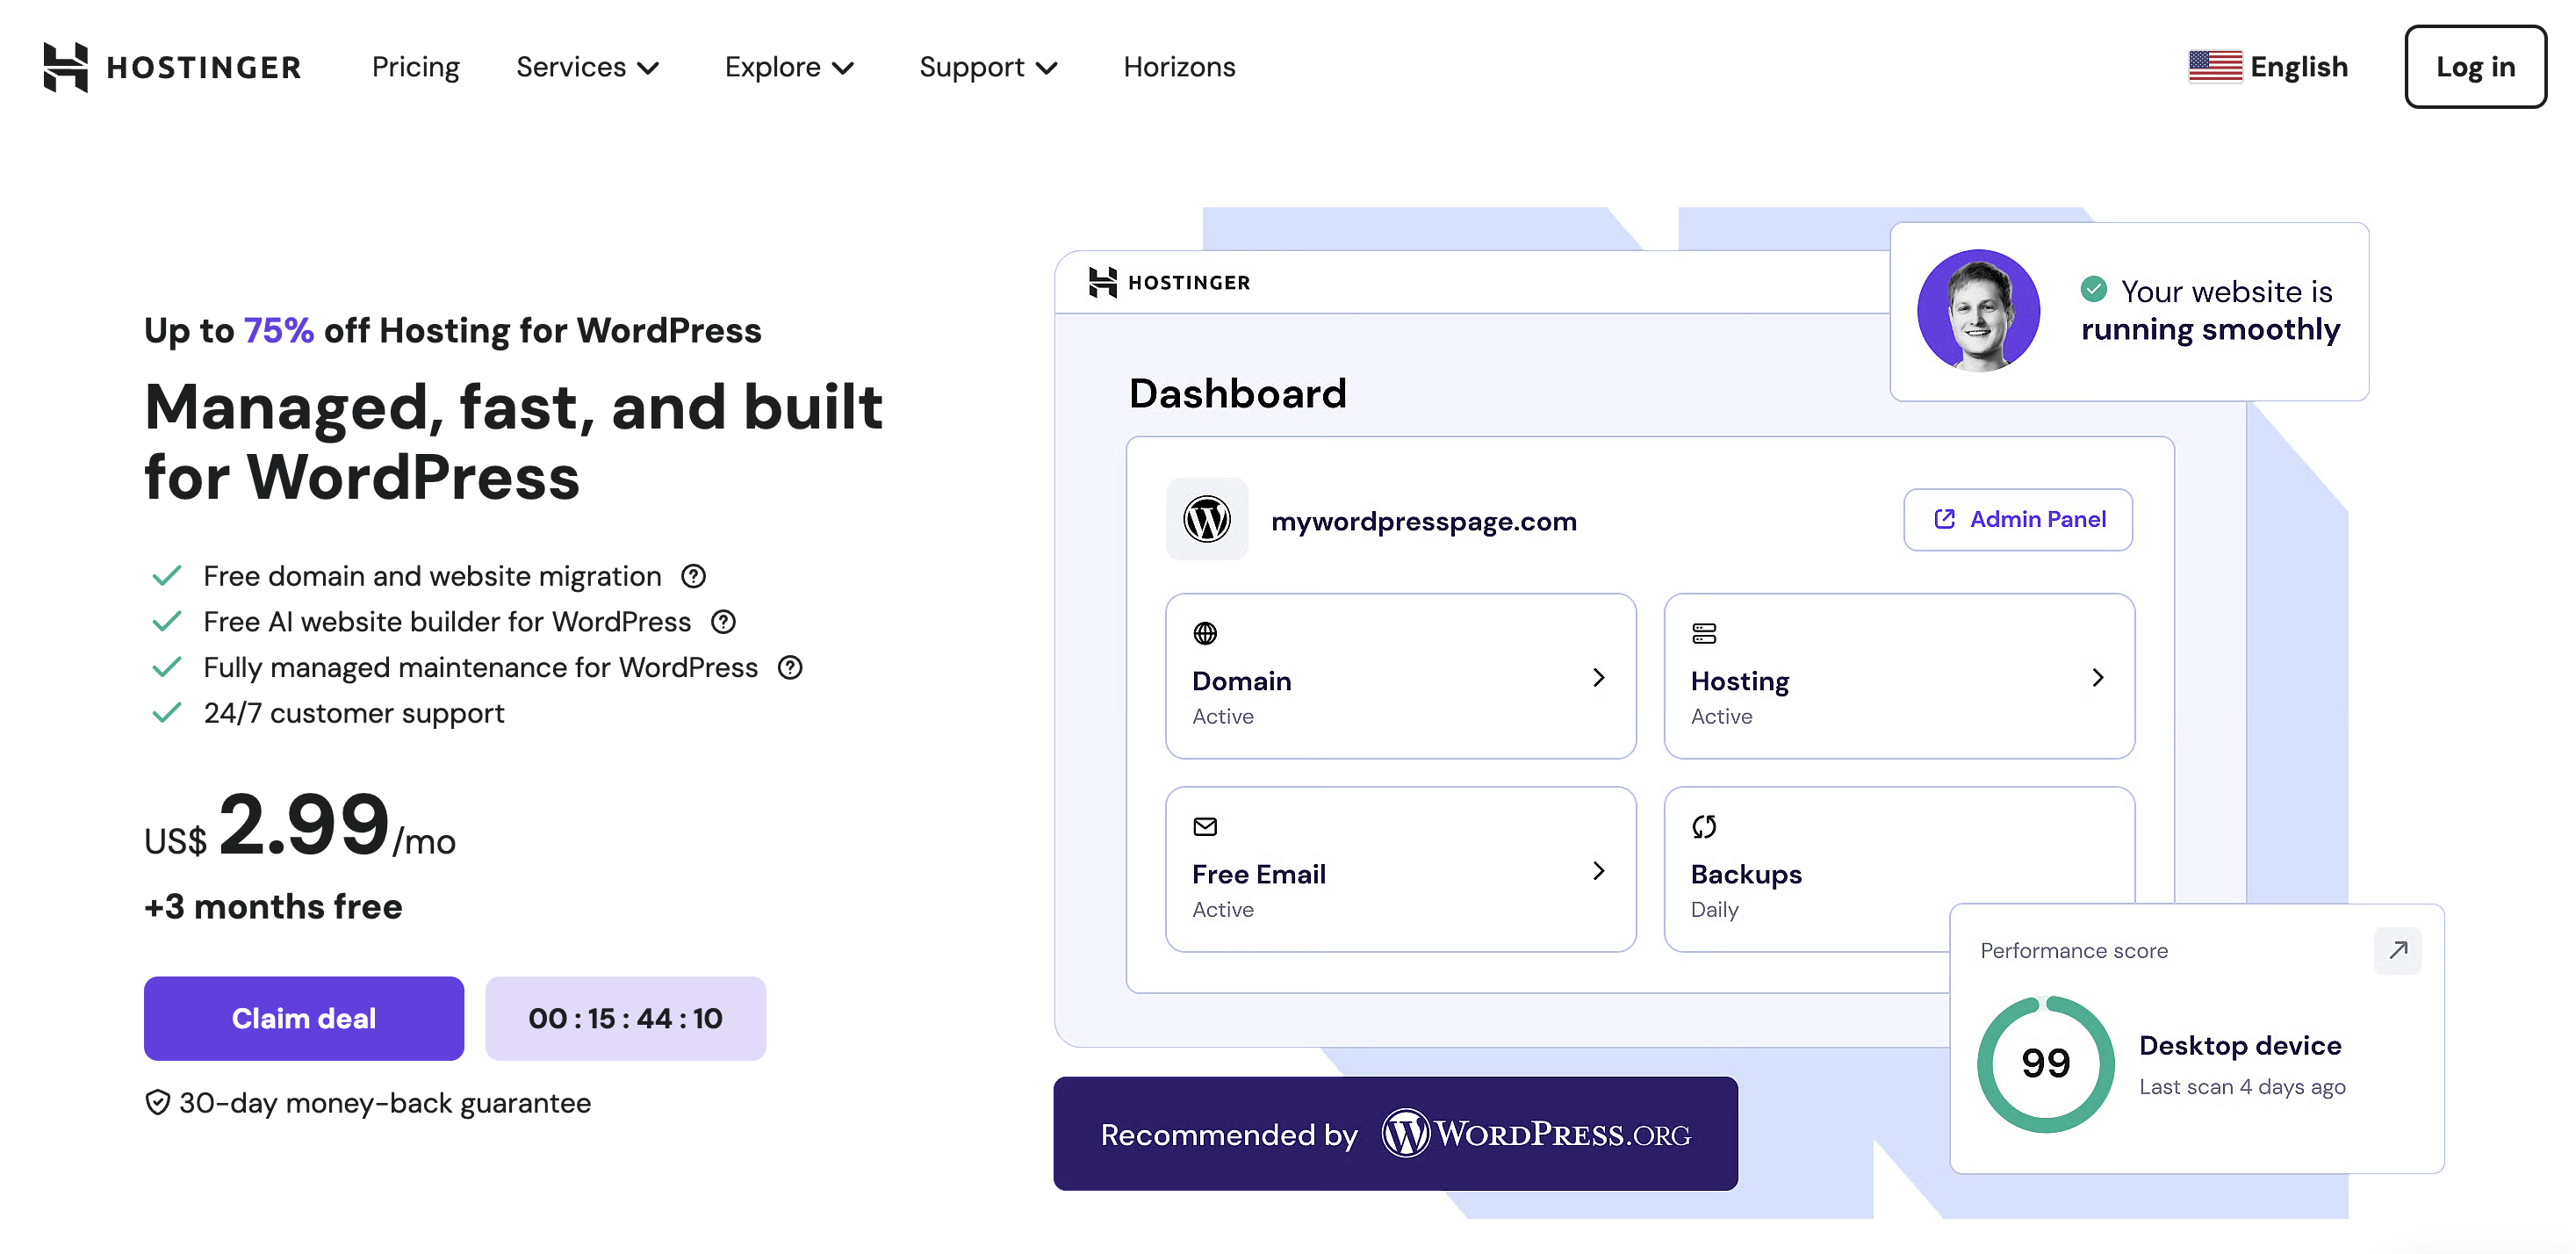Open Hosting card chevron arrow
This screenshot has height=1254, width=2576.
(2098, 678)
